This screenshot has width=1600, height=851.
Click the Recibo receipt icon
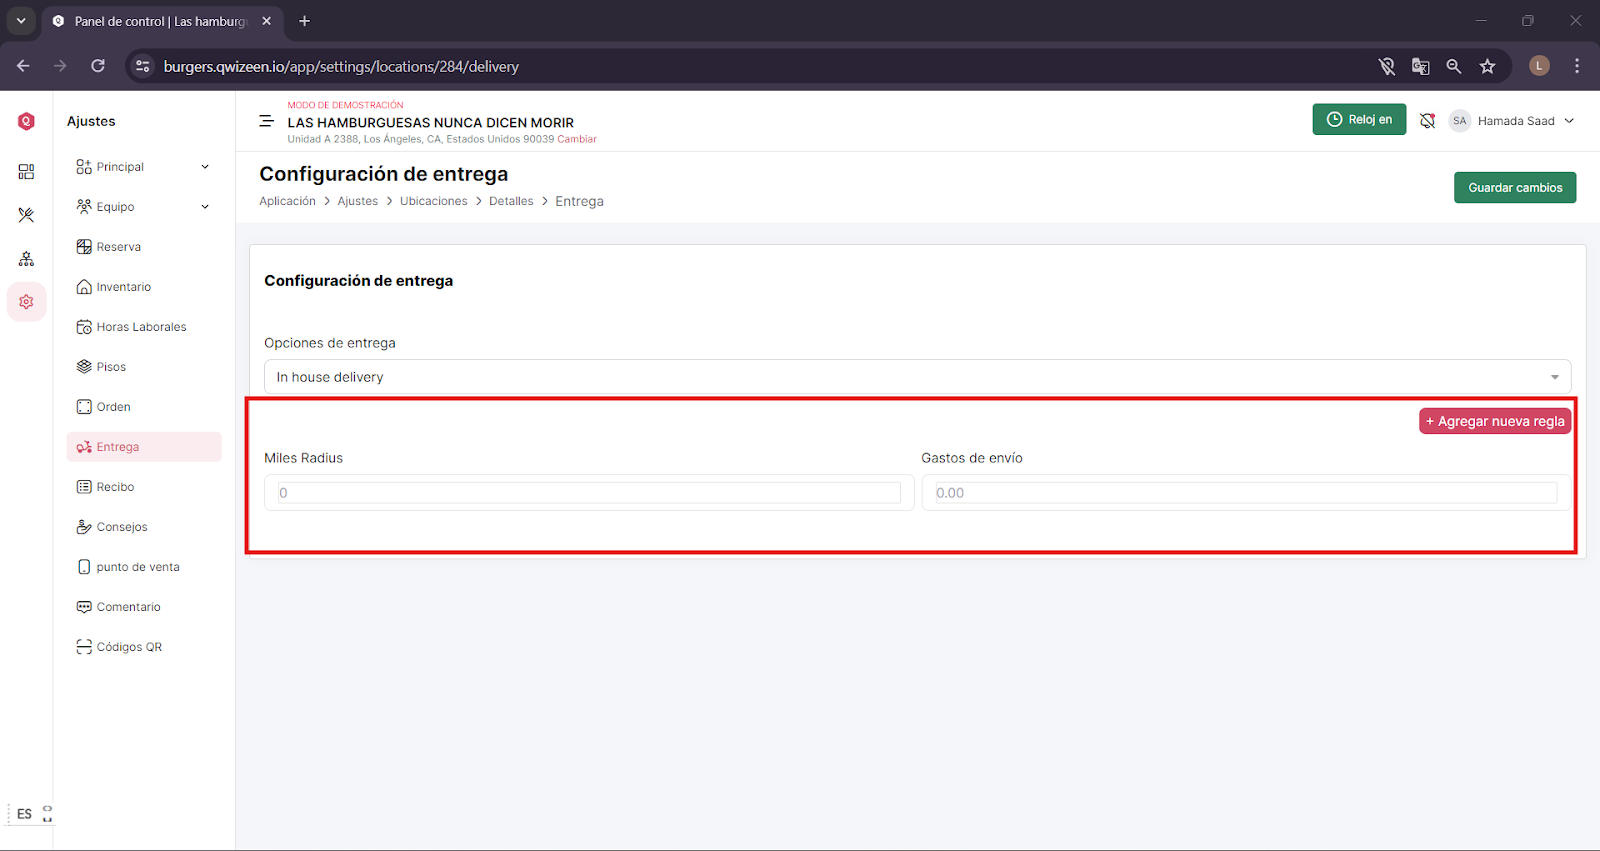pyautogui.click(x=84, y=487)
